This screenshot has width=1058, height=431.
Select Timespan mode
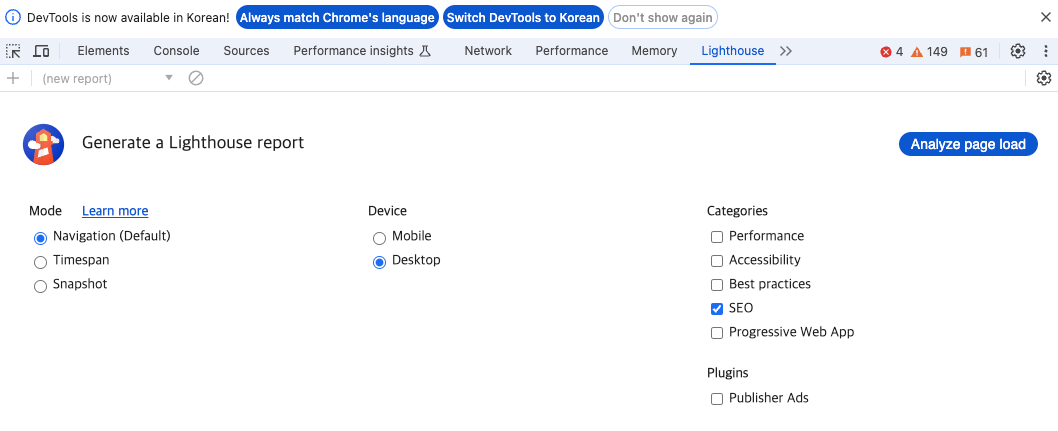40,262
